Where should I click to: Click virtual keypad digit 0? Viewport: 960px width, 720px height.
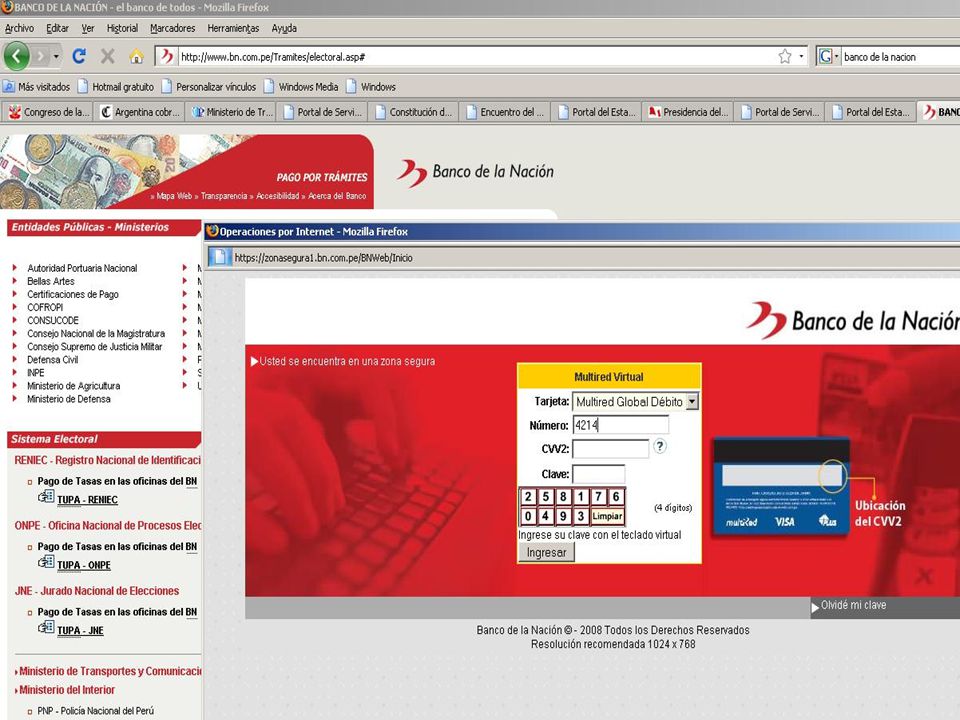(x=528, y=516)
